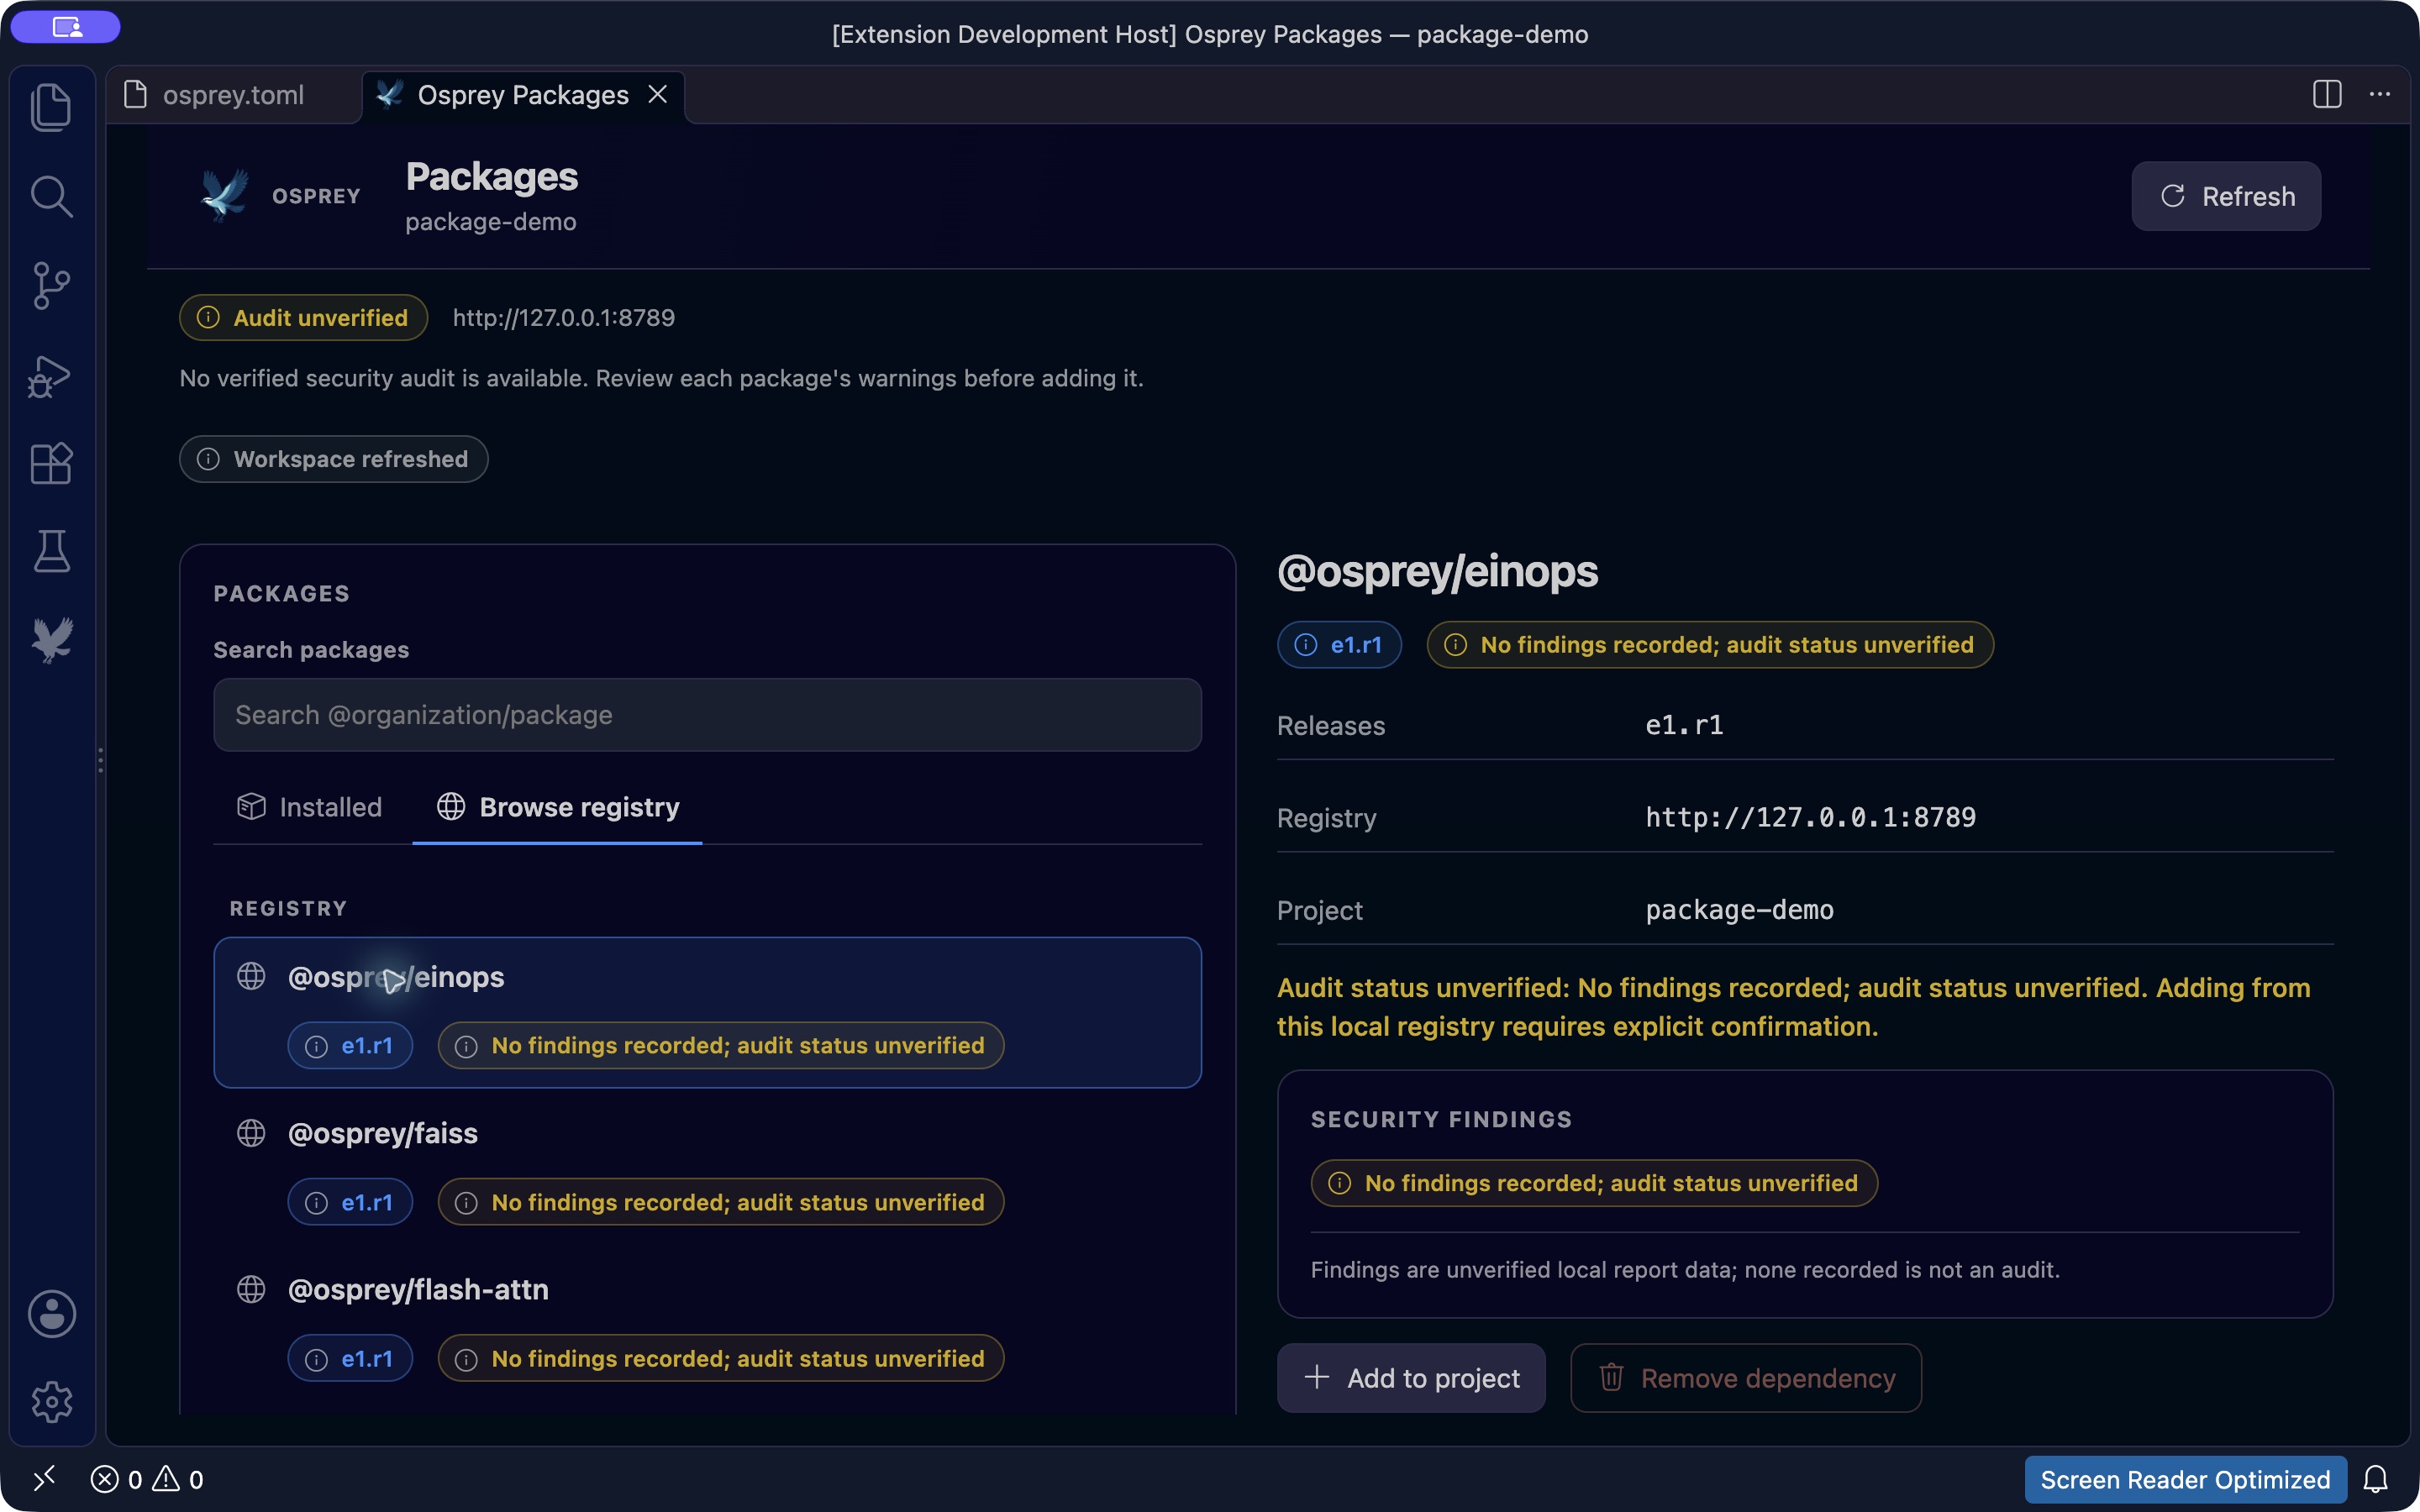Screen dimensions: 2420x1512
Task: Open the Manage gear icon
Action: (51, 1401)
